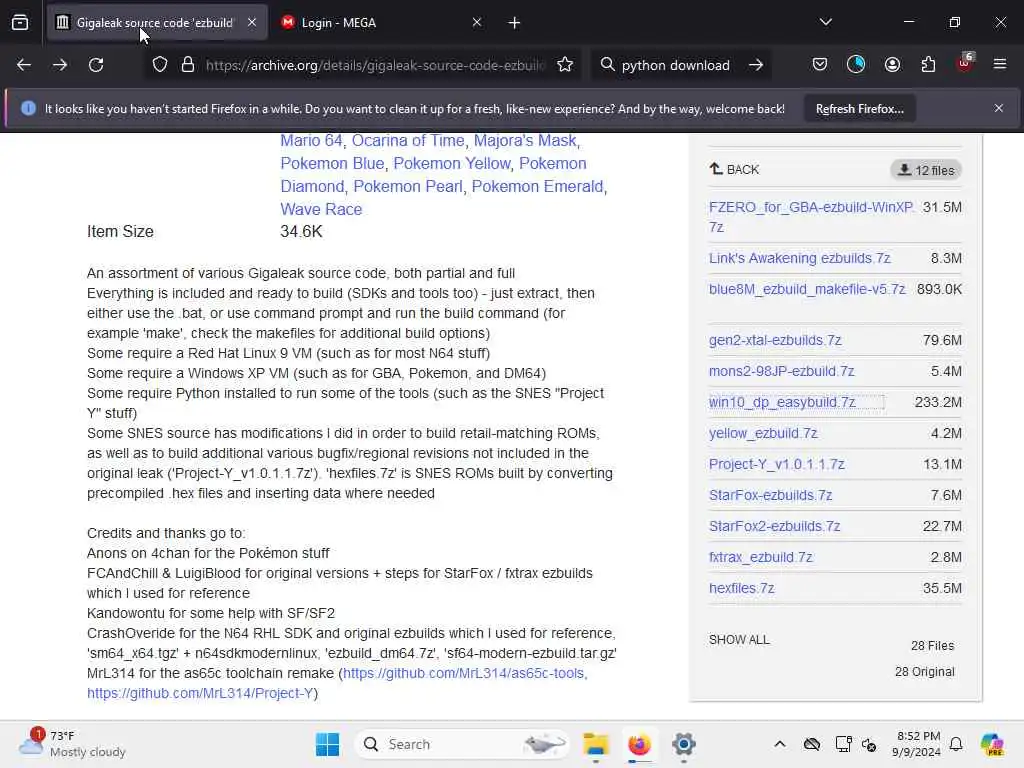Open Majora's Mask topic link
Viewport: 1024px width, 768px height.
point(525,140)
